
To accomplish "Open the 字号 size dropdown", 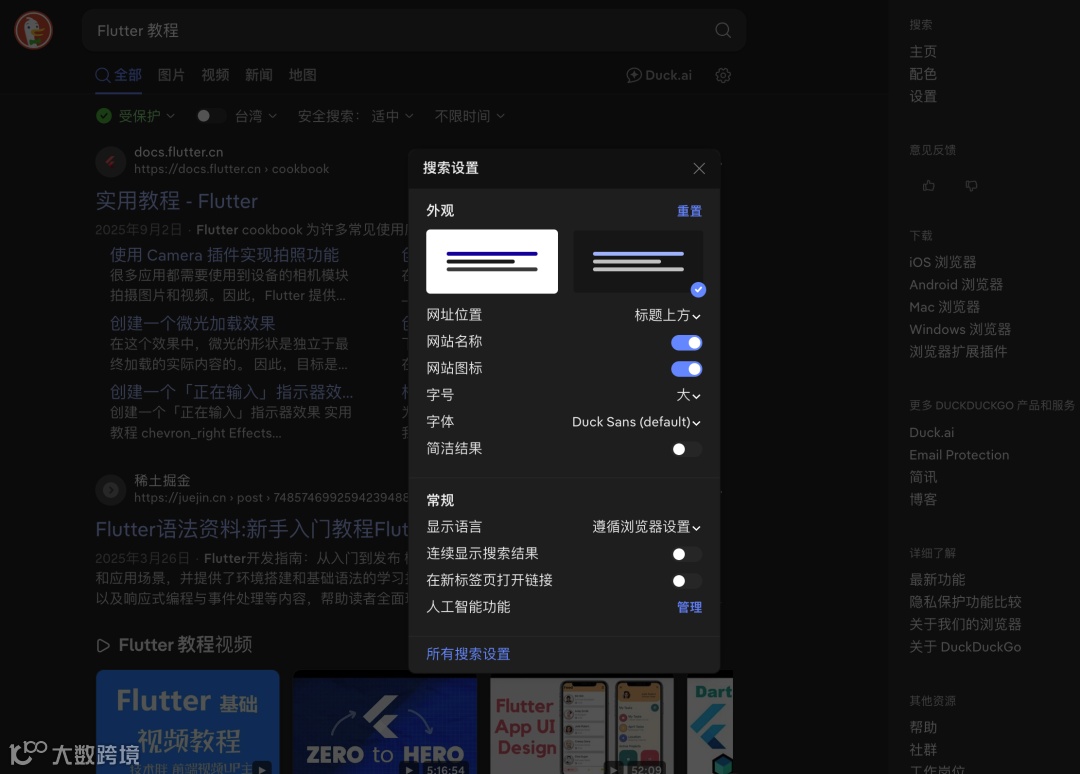I will 688,395.
